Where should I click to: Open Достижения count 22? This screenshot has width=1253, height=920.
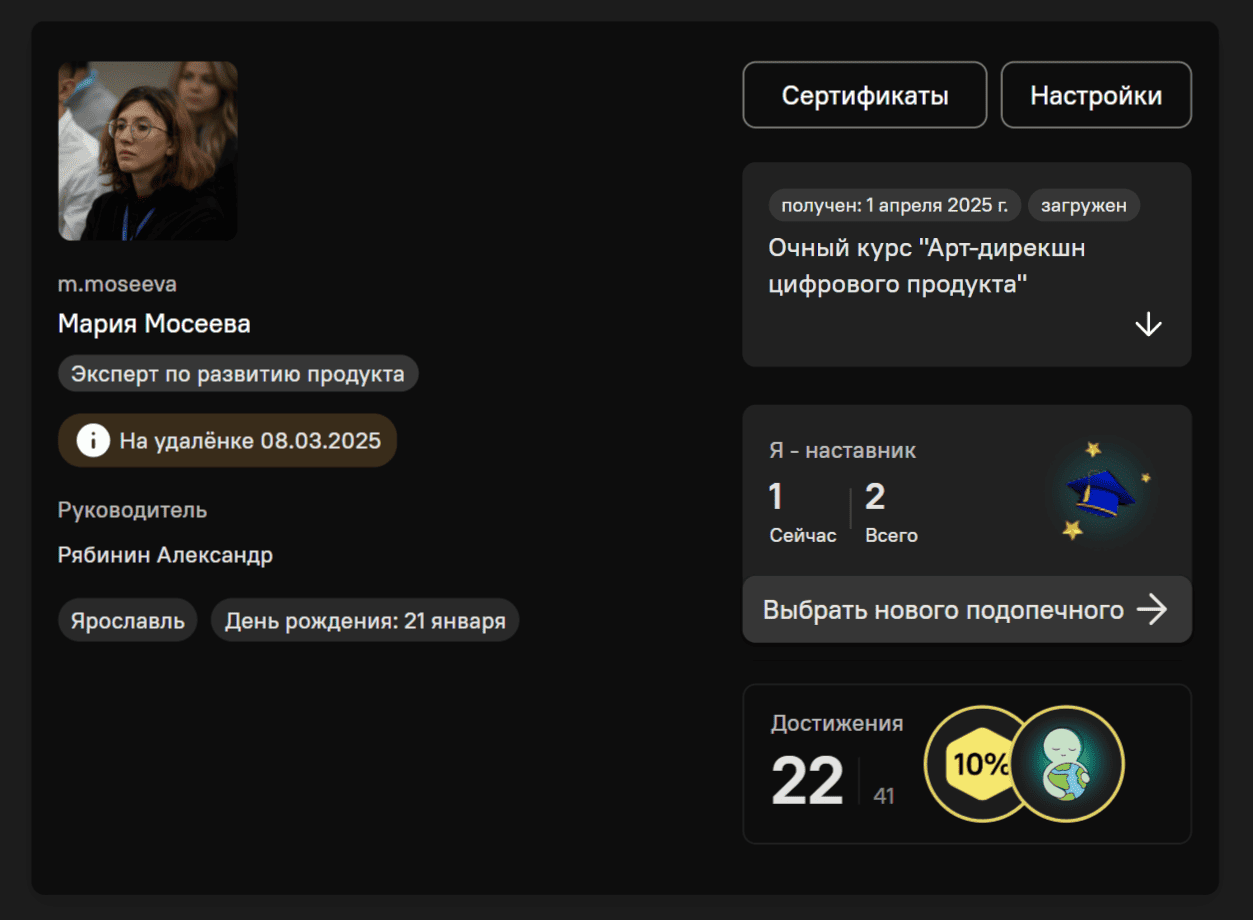tap(807, 782)
